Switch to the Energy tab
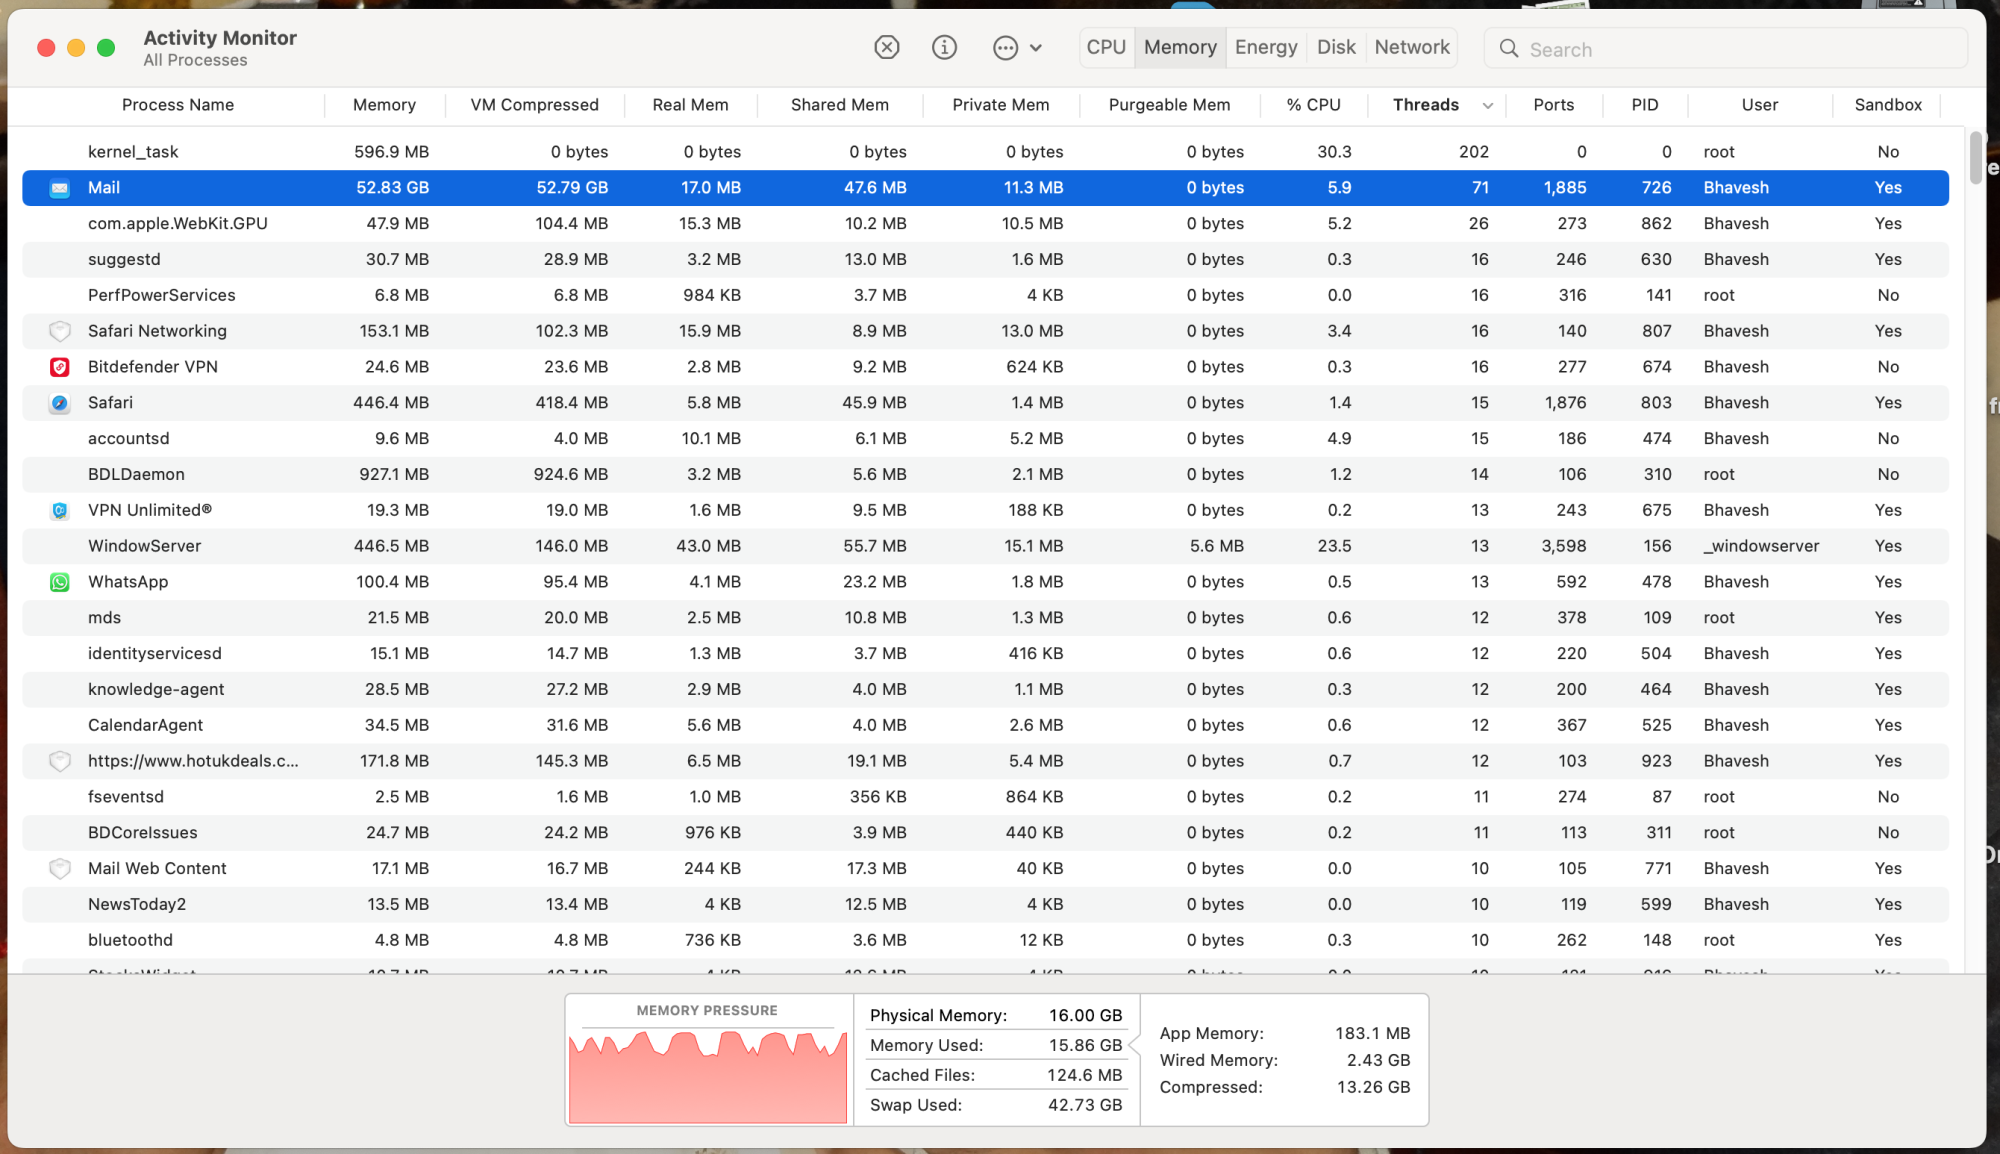Screen dimensions: 2000x1154 1265,47
